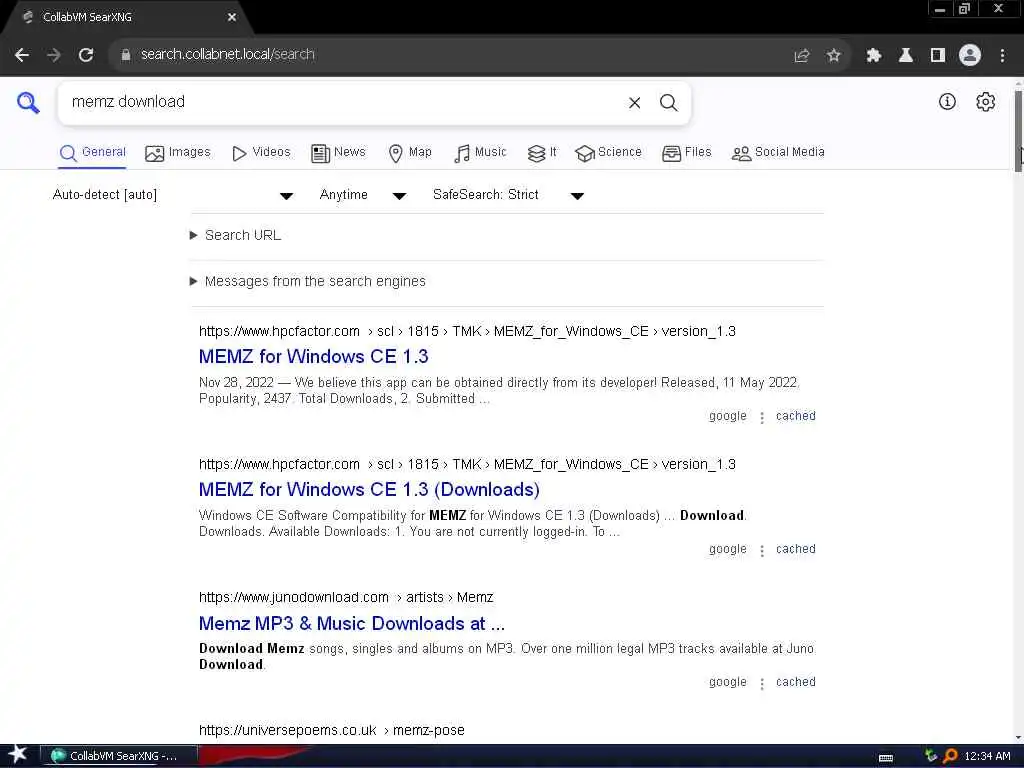This screenshot has width=1024, height=768.
Task: Open the SafeSearch: Strict dropdown
Action: coord(507,195)
